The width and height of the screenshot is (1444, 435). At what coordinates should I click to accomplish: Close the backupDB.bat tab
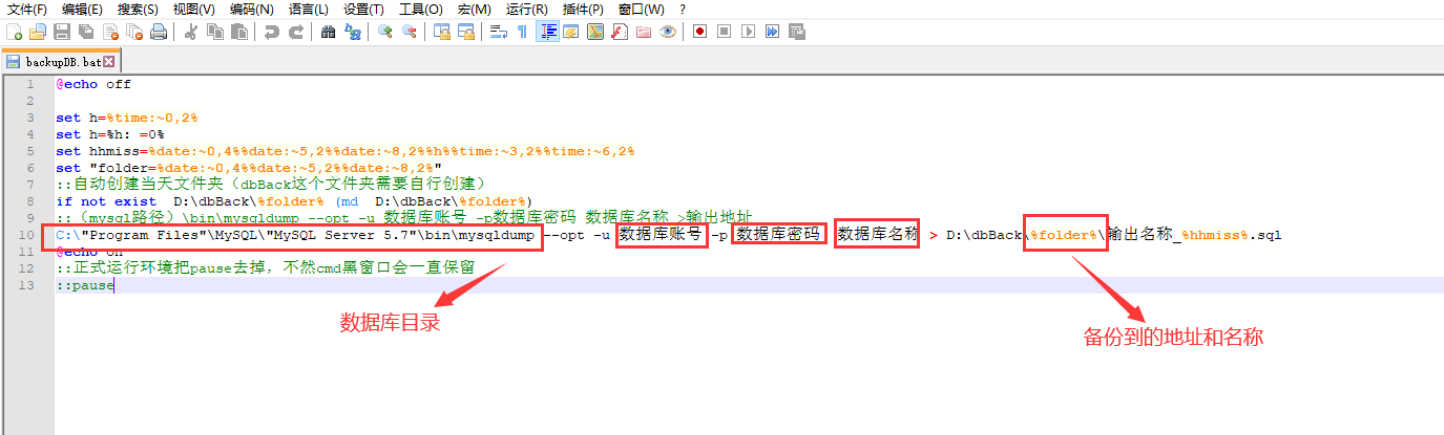coord(109,62)
